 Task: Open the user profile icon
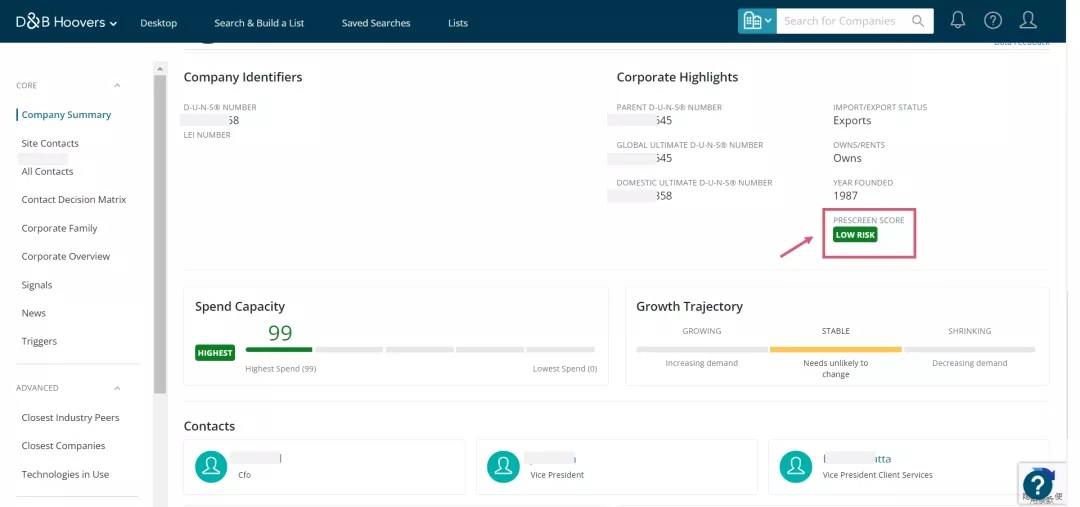coord(1027,21)
